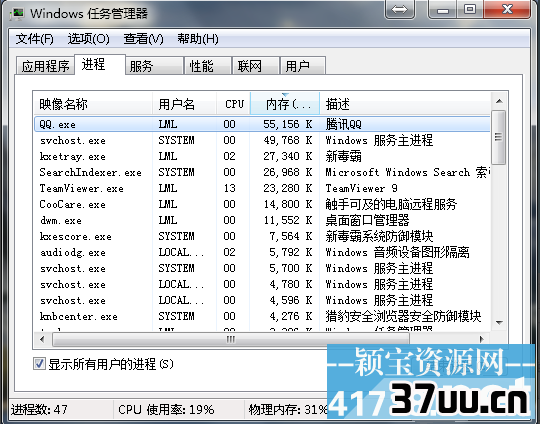Click the horizontal scrollbar thumb
The height and width of the screenshot is (424, 540).
click(x=231, y=339)
